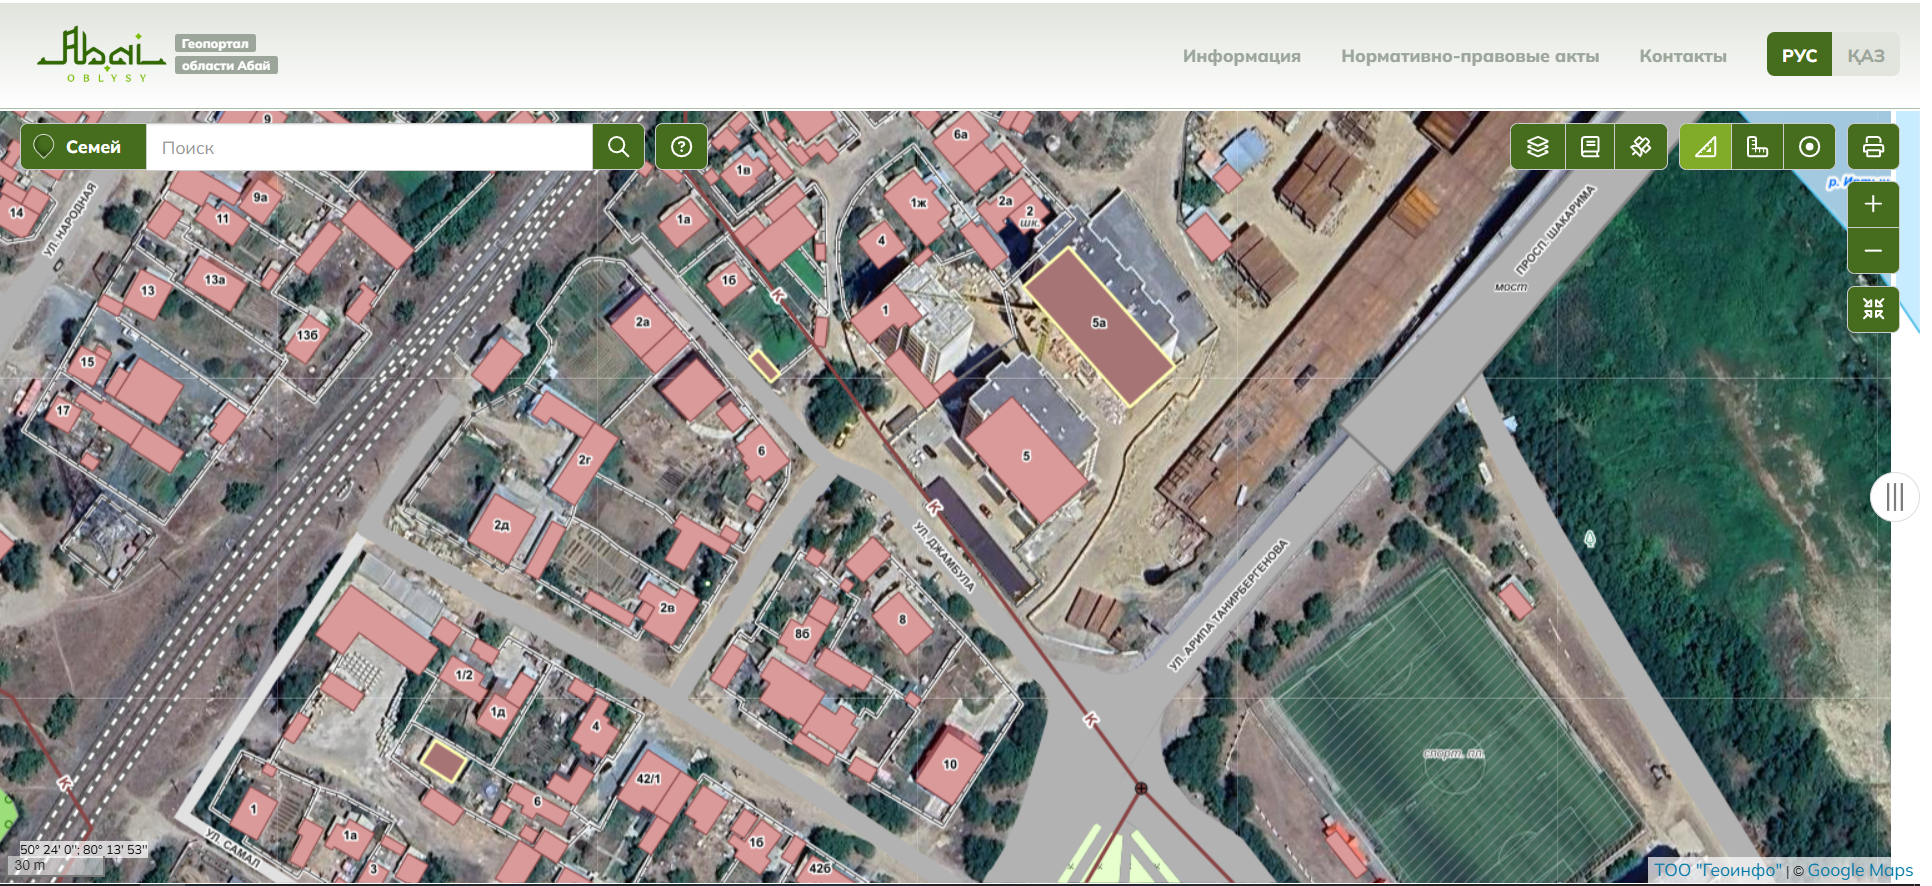This screenshot has width=1932, height=886.
Task: Toggle the area measurement triangle tool
Action: tap(1705, 147)
